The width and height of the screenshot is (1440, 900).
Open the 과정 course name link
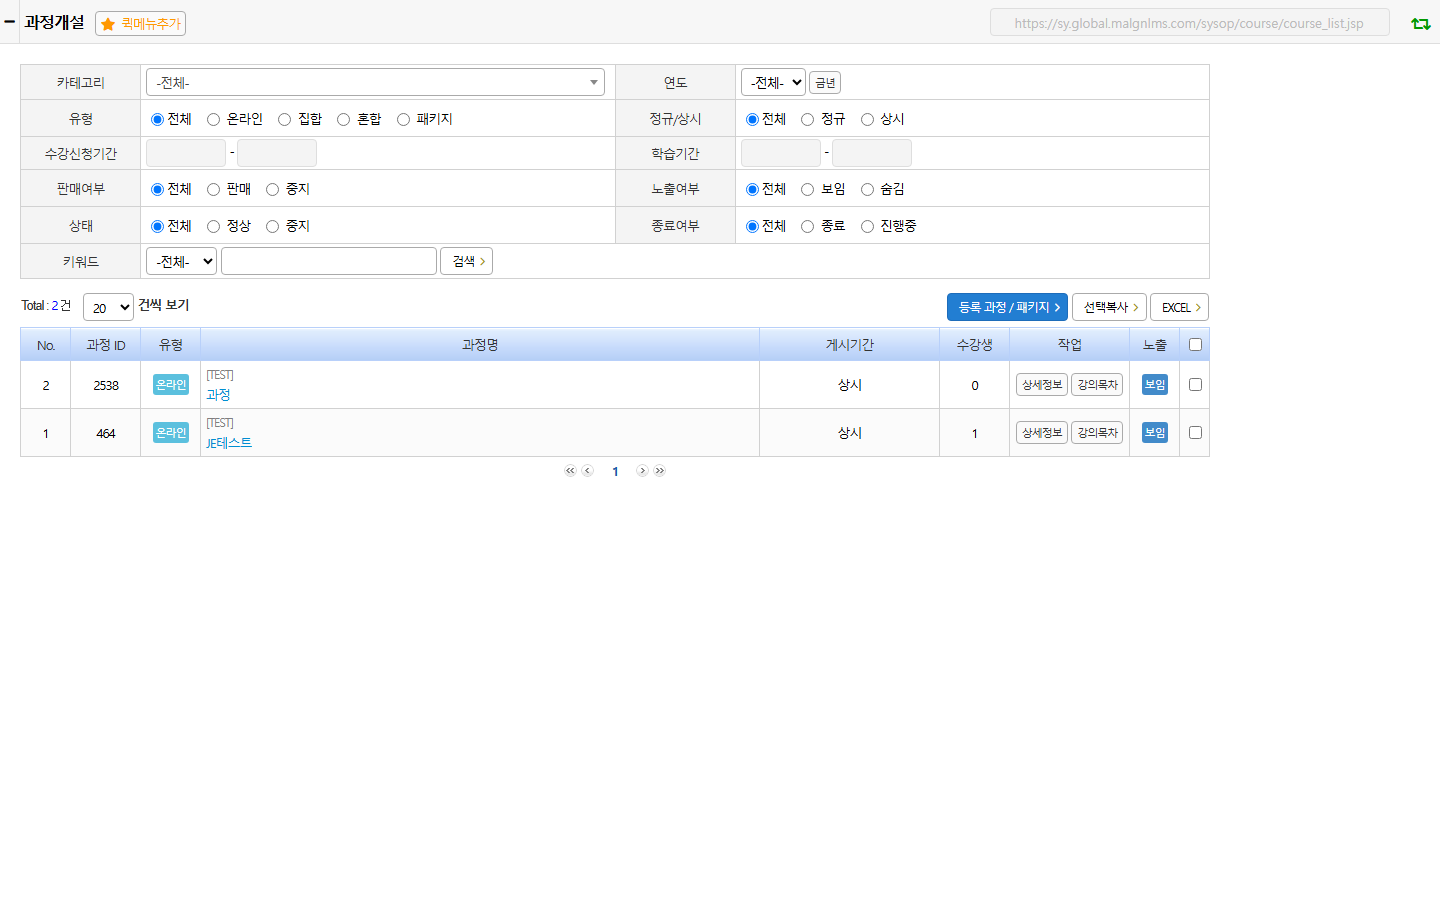[x=218, y=395]
